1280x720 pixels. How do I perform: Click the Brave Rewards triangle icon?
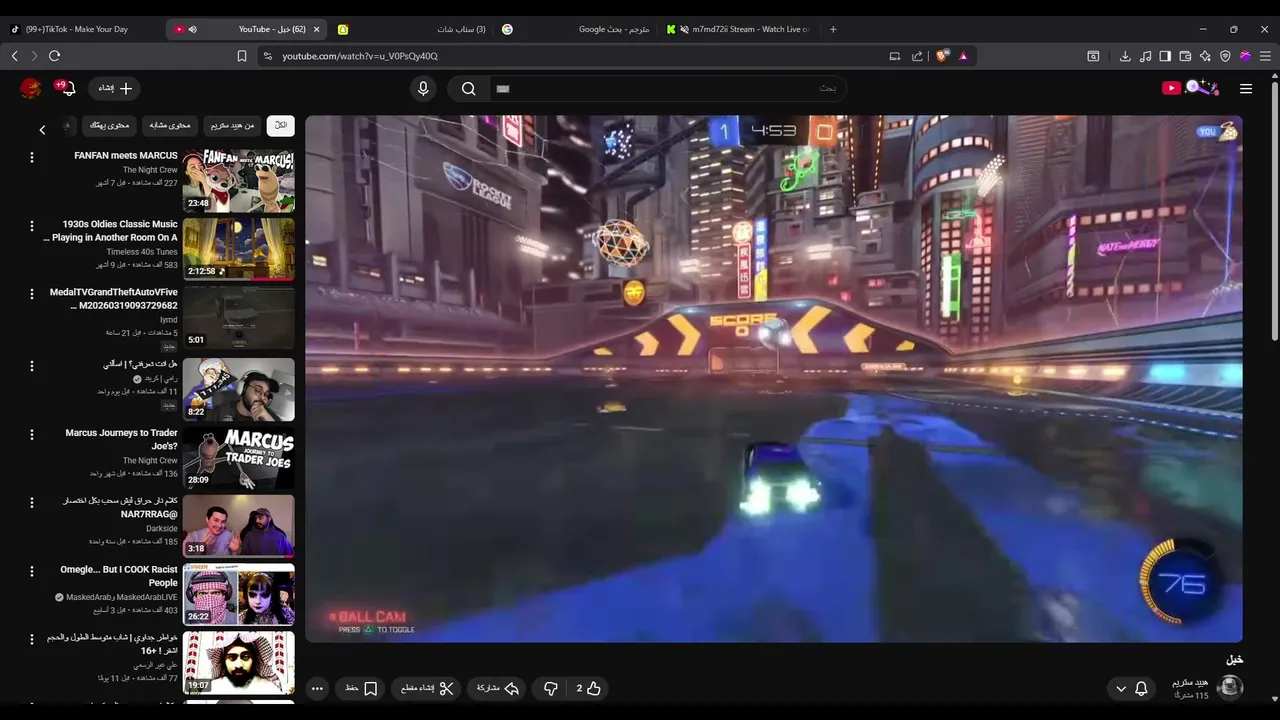click(x=963, y=56)
